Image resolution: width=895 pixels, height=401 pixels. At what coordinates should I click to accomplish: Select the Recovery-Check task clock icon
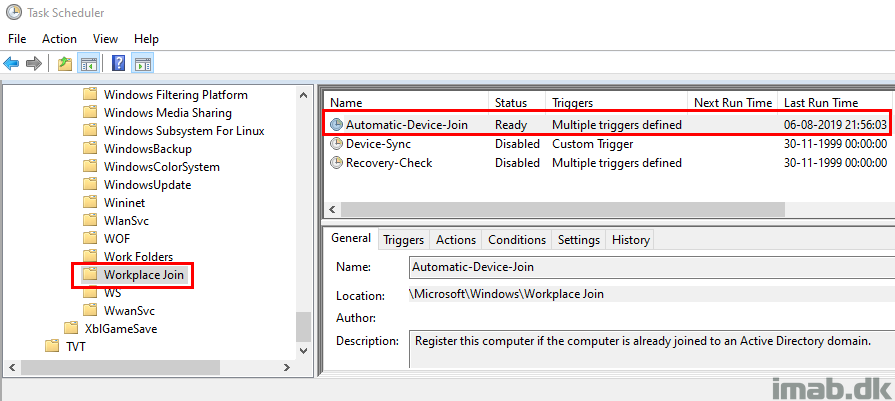click(x=337, y=163)
